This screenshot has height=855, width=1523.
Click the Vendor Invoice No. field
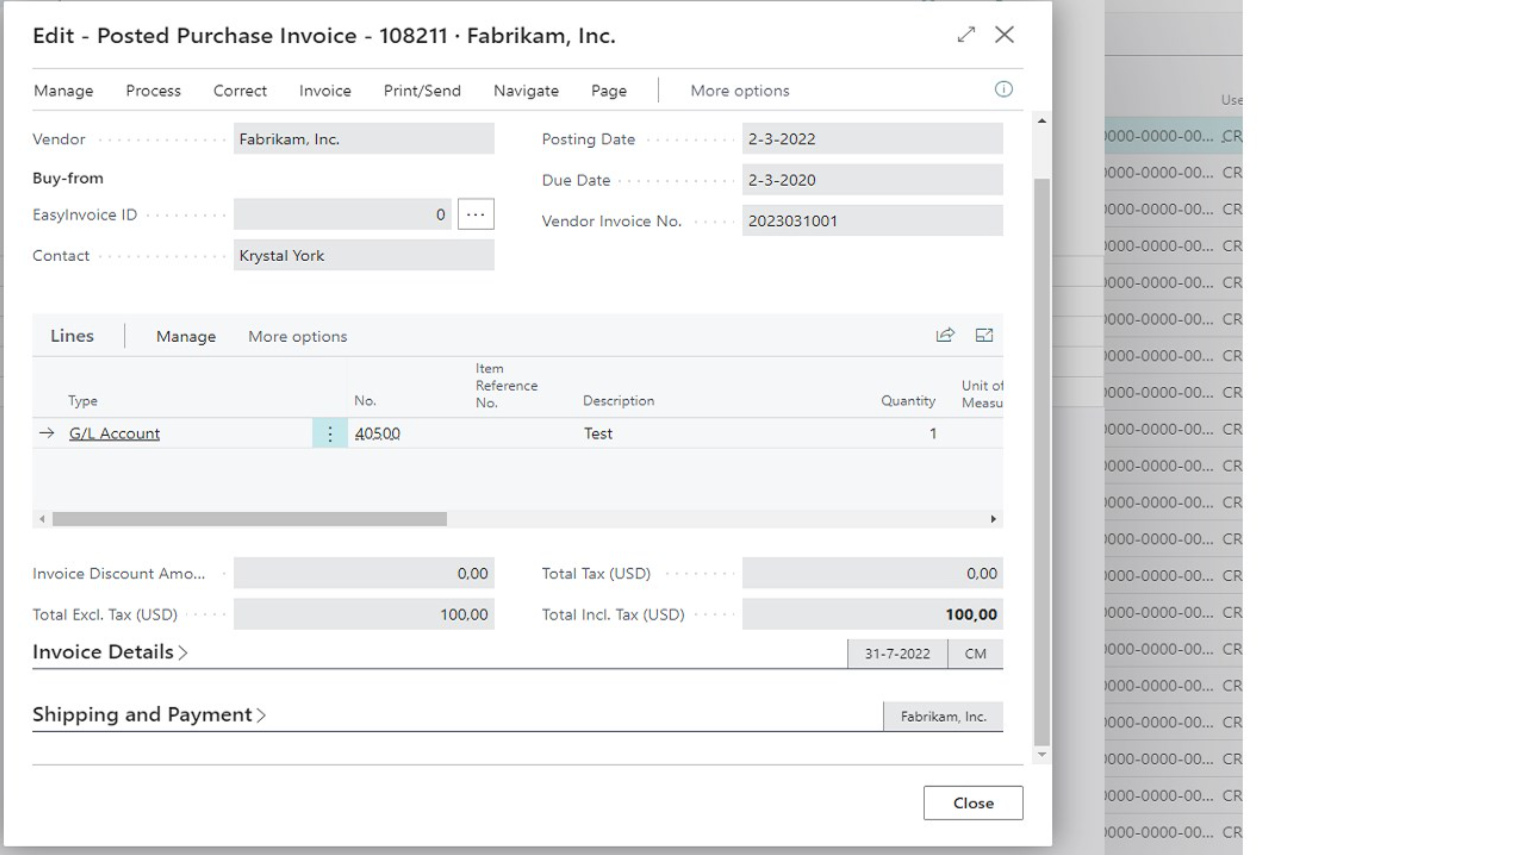(x=871, y=221)
